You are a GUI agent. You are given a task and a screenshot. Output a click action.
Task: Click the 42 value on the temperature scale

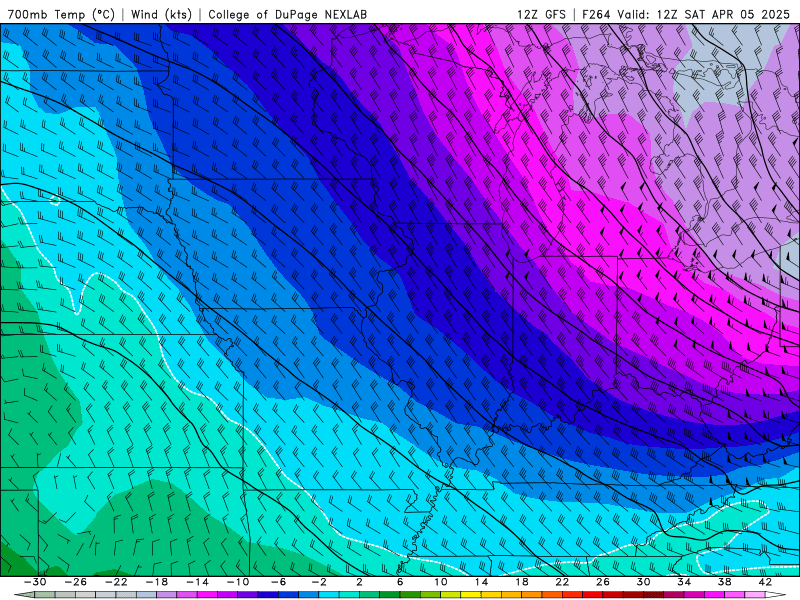(765, 582)
